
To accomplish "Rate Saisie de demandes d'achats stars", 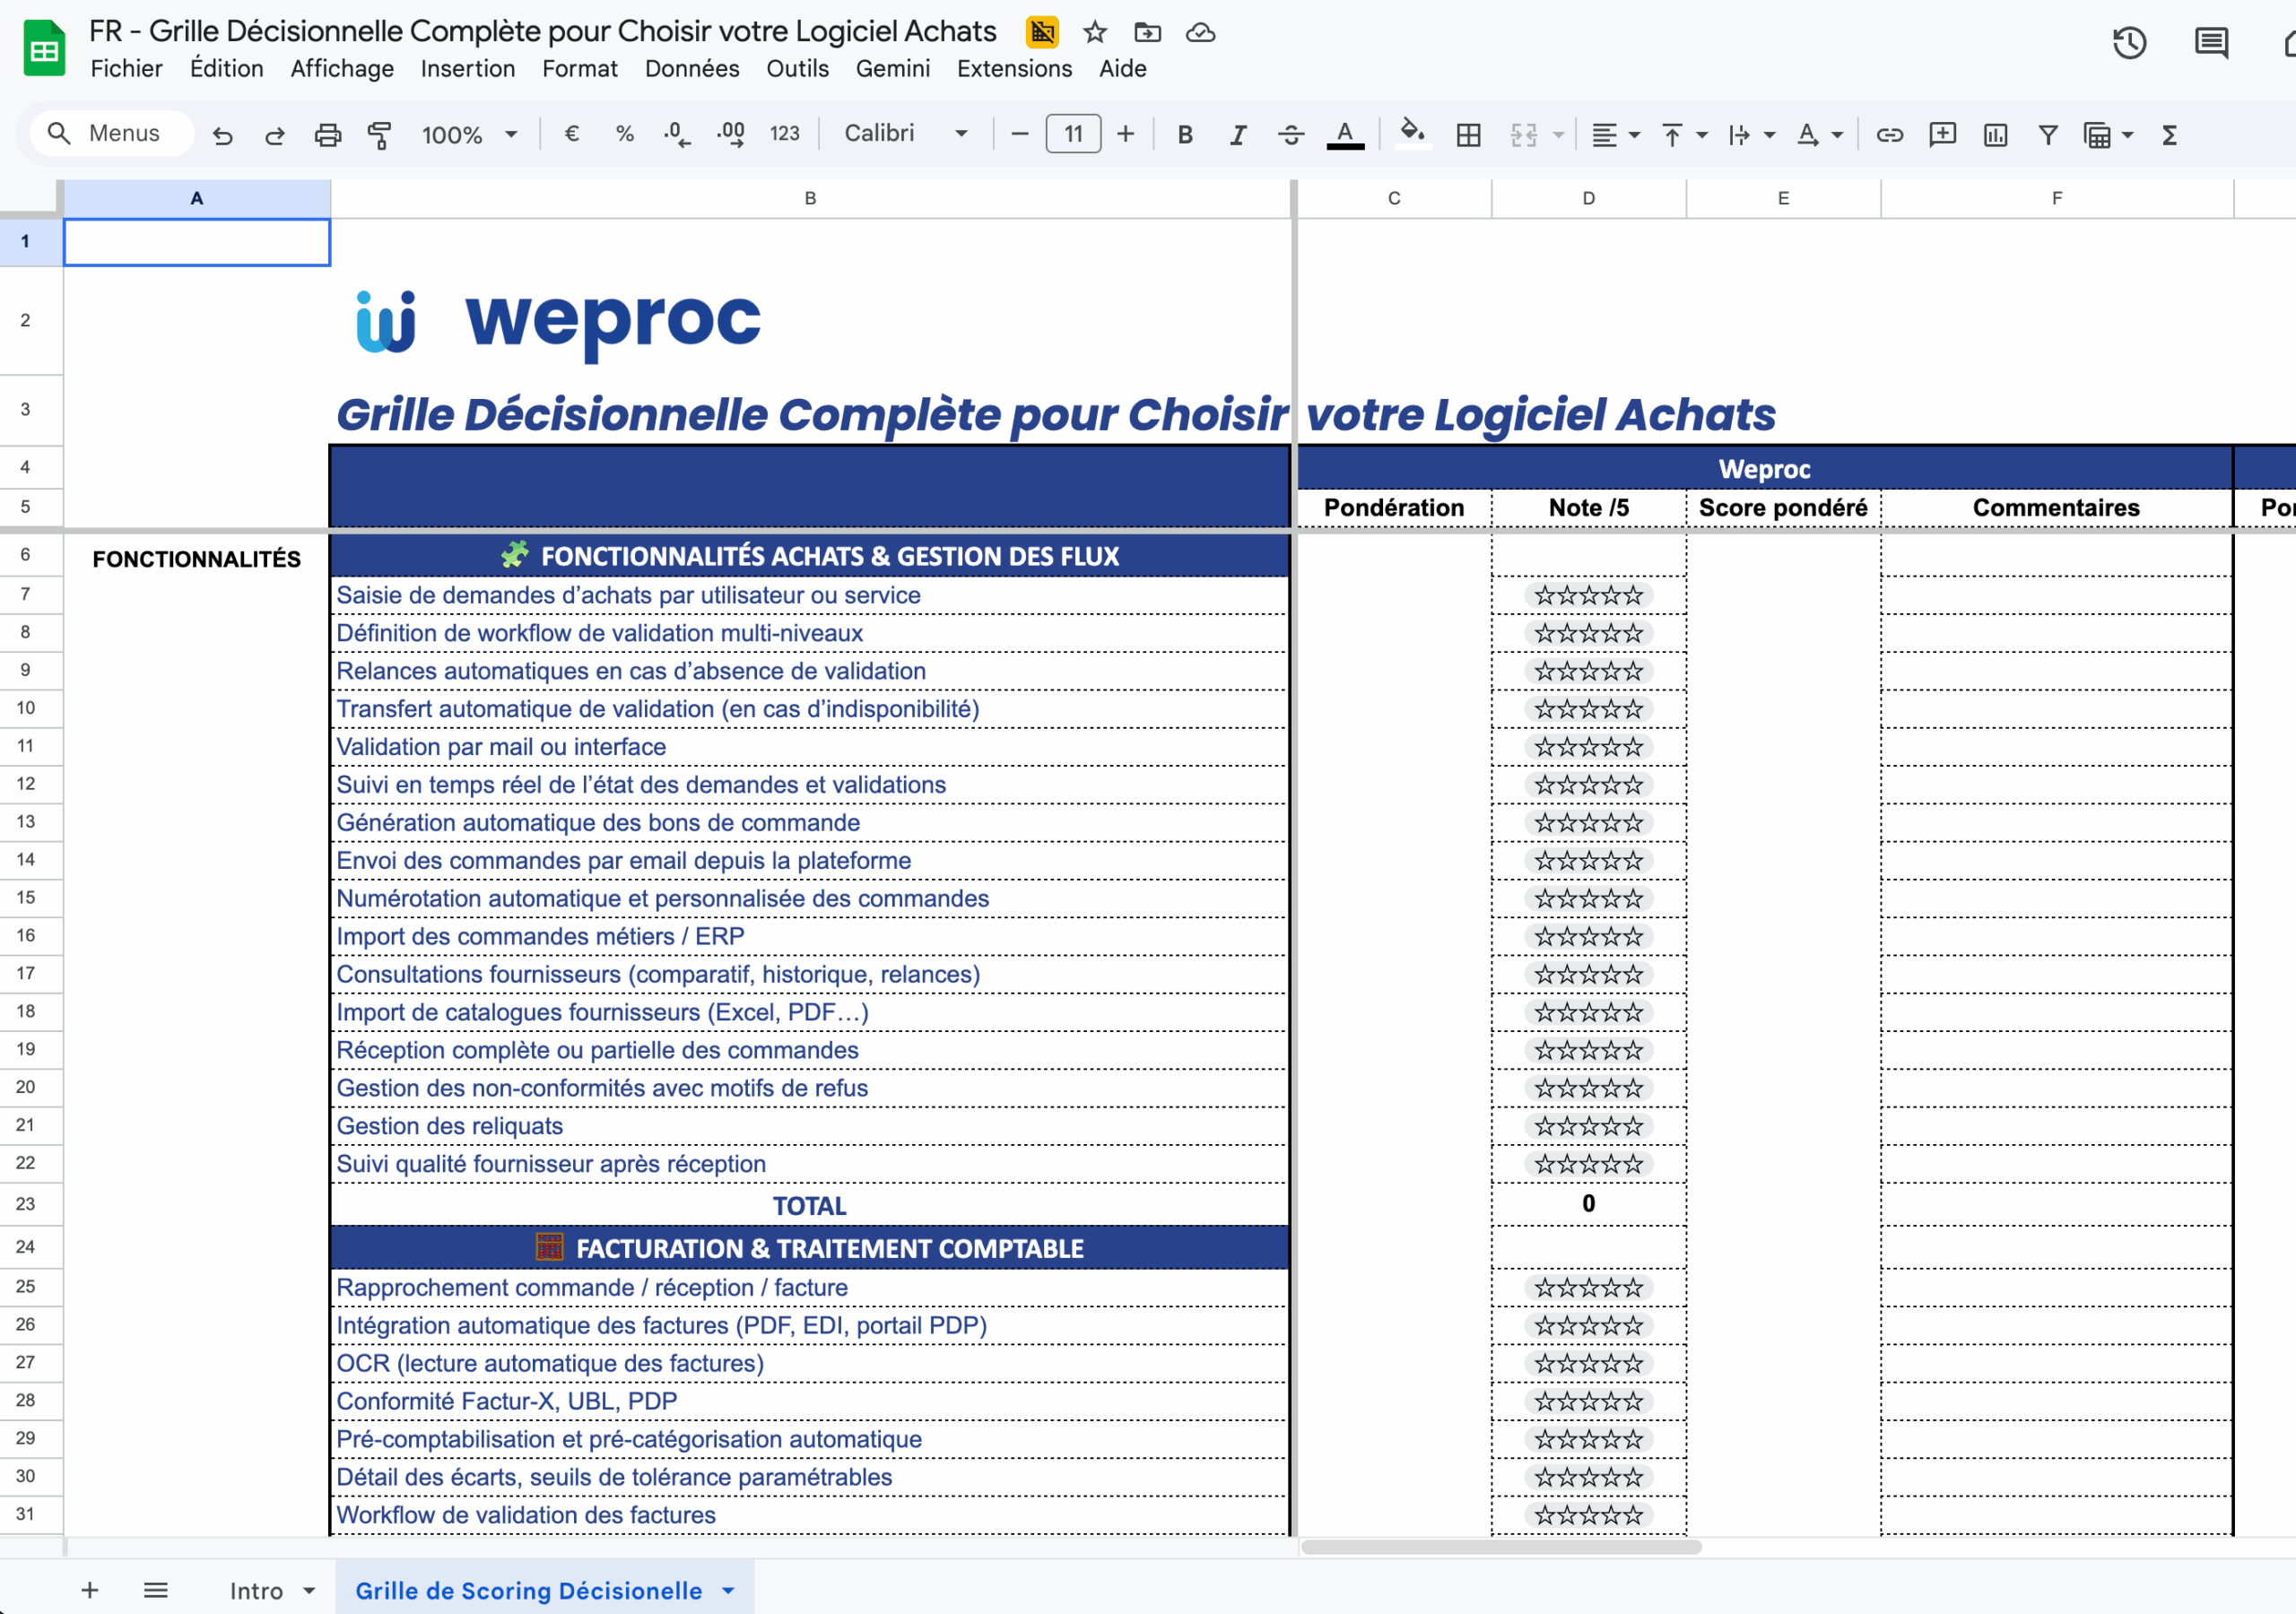I will [x=1588, y=596].
